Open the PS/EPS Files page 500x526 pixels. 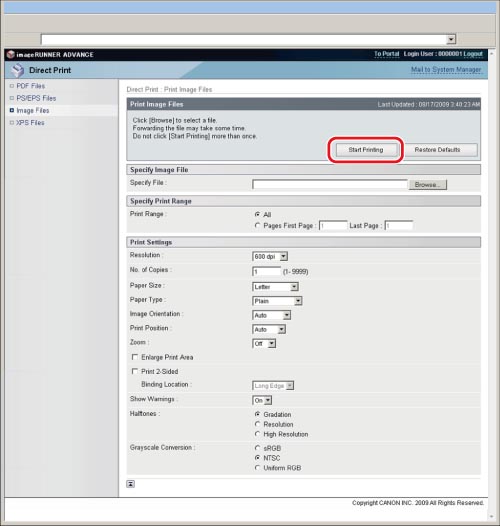pyautogui.click(x=36, y=98)
